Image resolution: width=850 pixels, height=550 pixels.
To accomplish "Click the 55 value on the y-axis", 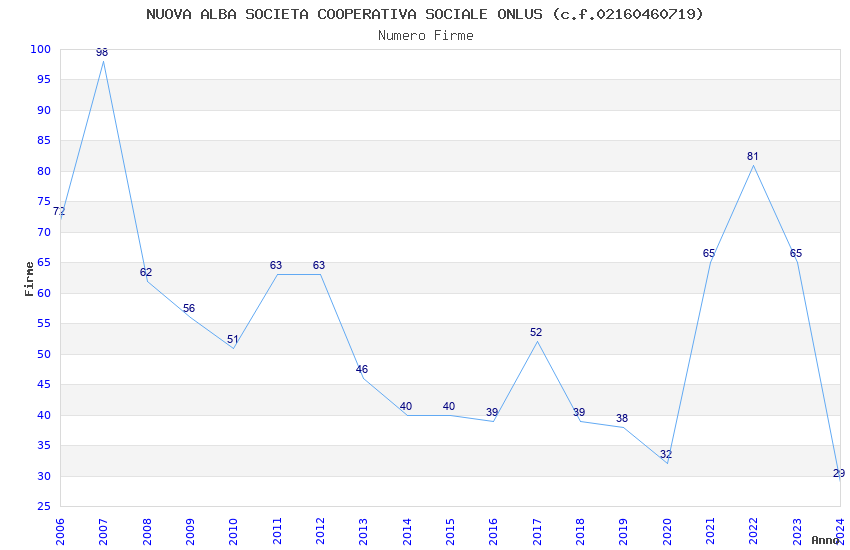I will click(x=44, y=323).
